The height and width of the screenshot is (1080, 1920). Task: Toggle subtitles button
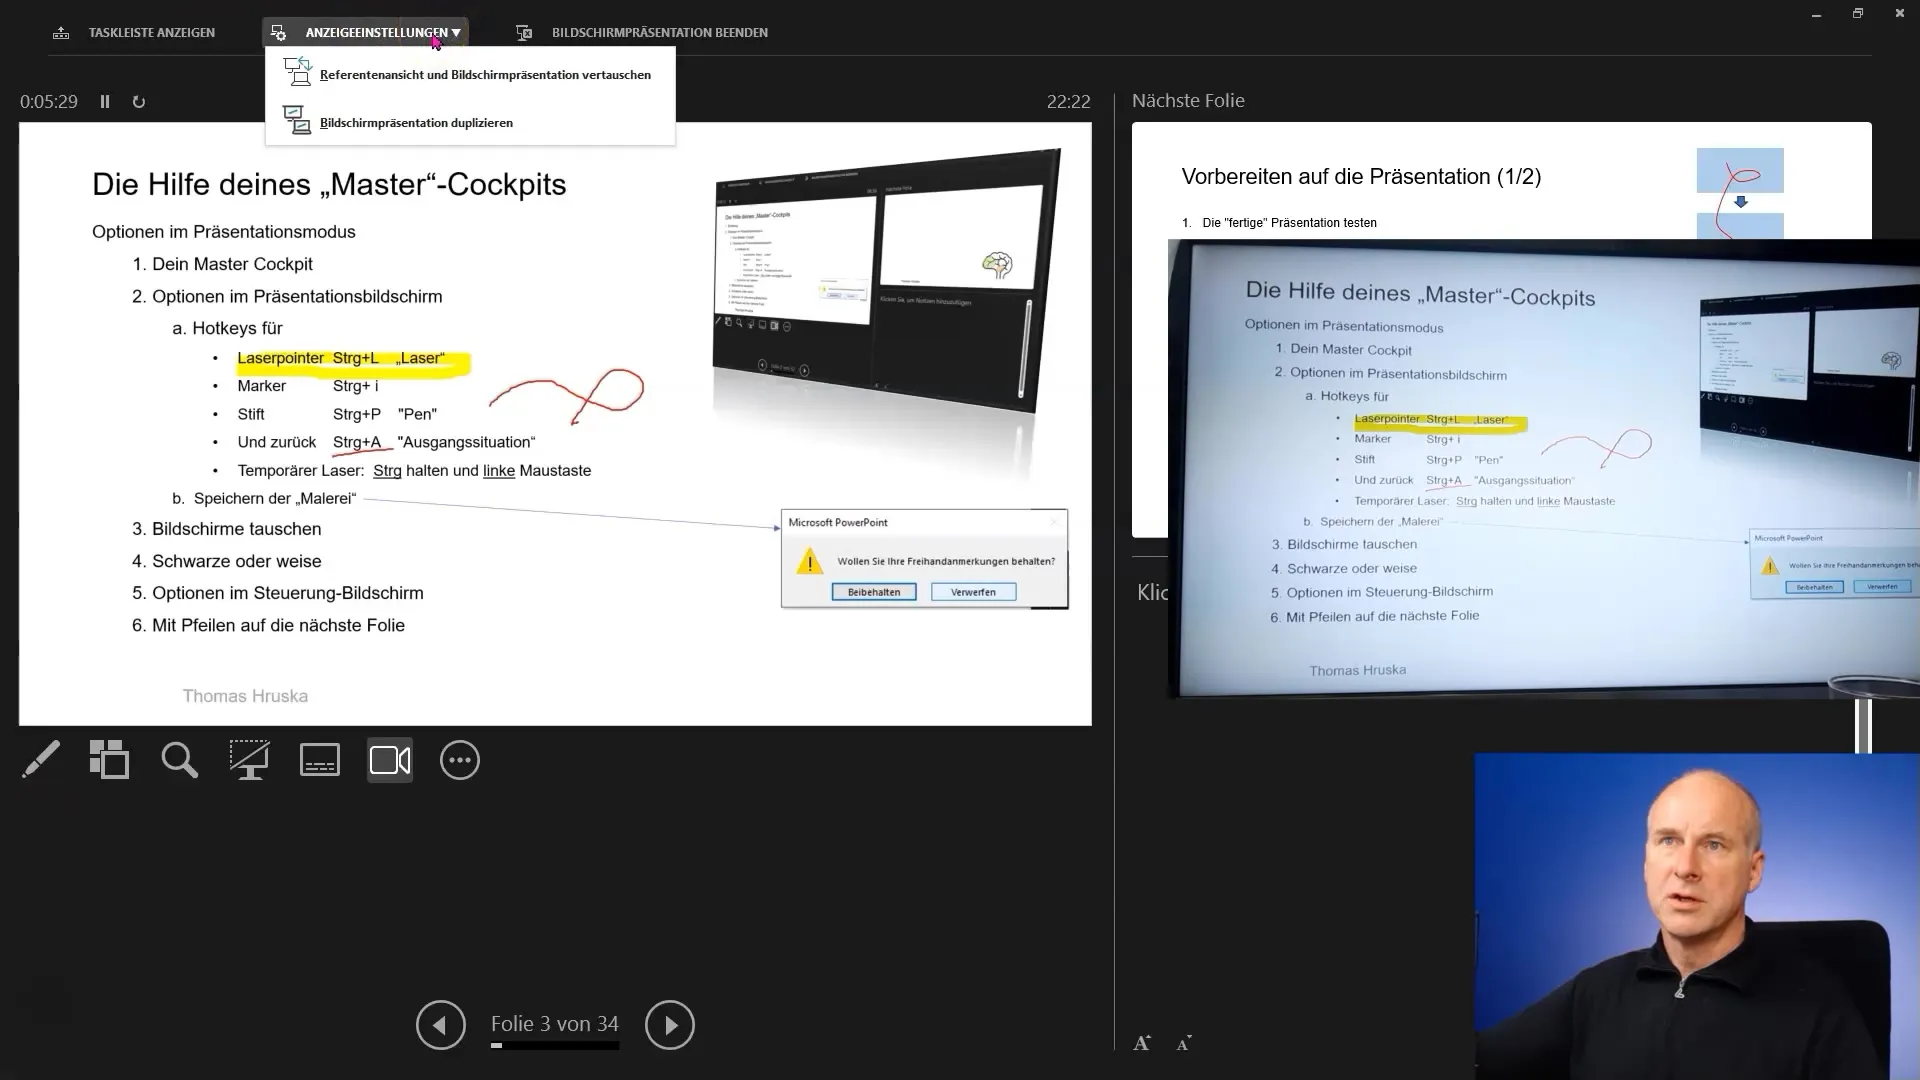tap(320, 760)
